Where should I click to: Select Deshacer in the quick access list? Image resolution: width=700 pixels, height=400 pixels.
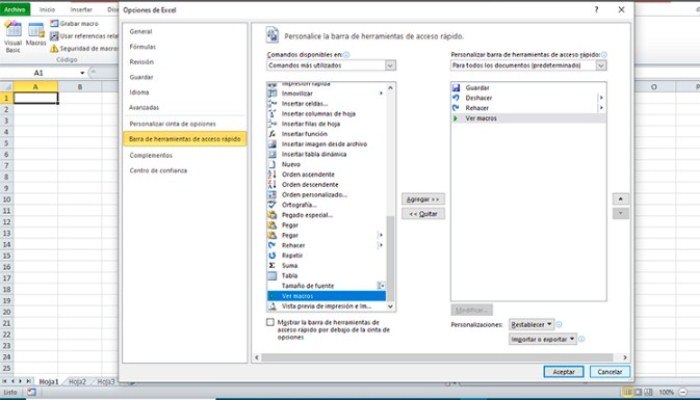coord(528,98)
